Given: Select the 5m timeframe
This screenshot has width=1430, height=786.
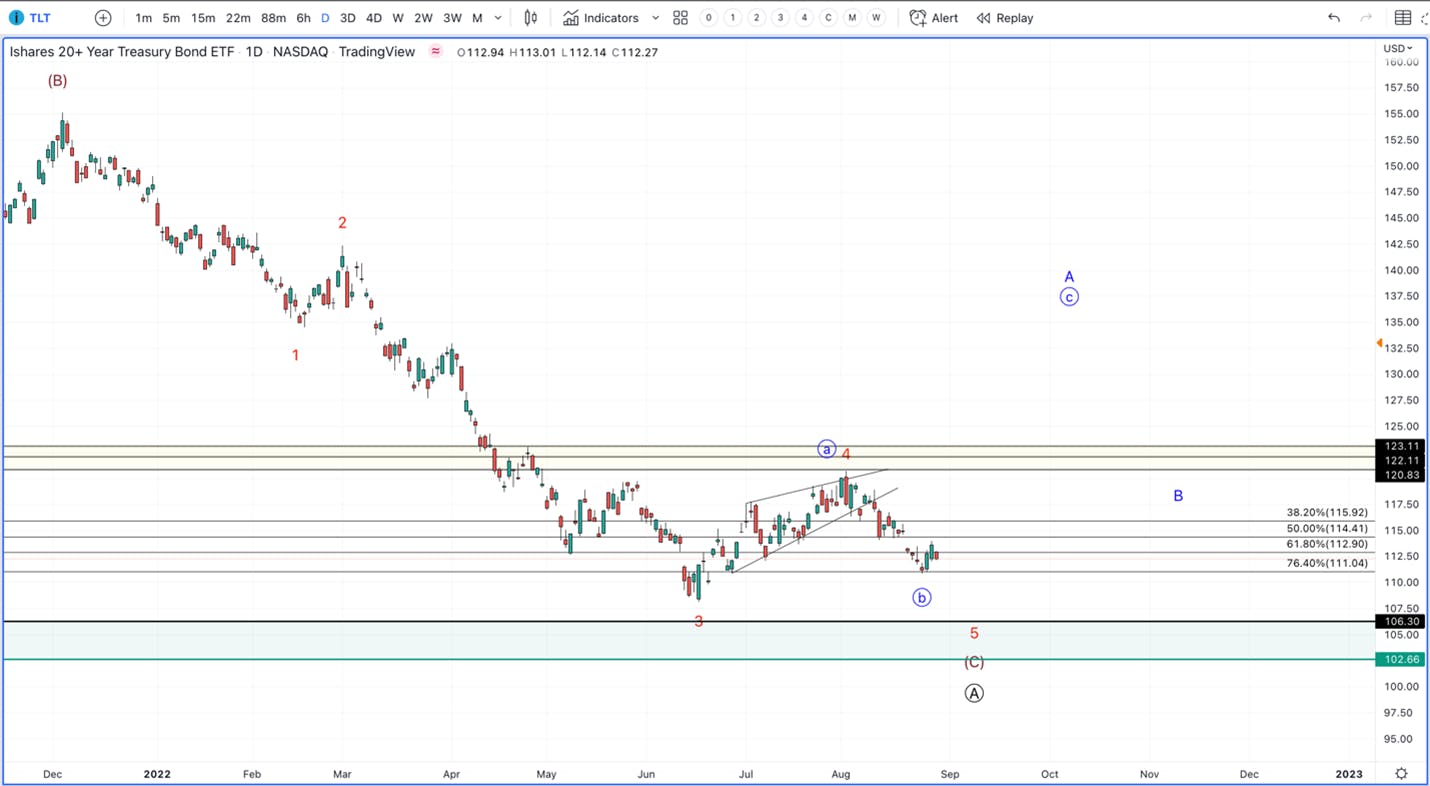Looking at the screenshot, I should coord(172,18).
